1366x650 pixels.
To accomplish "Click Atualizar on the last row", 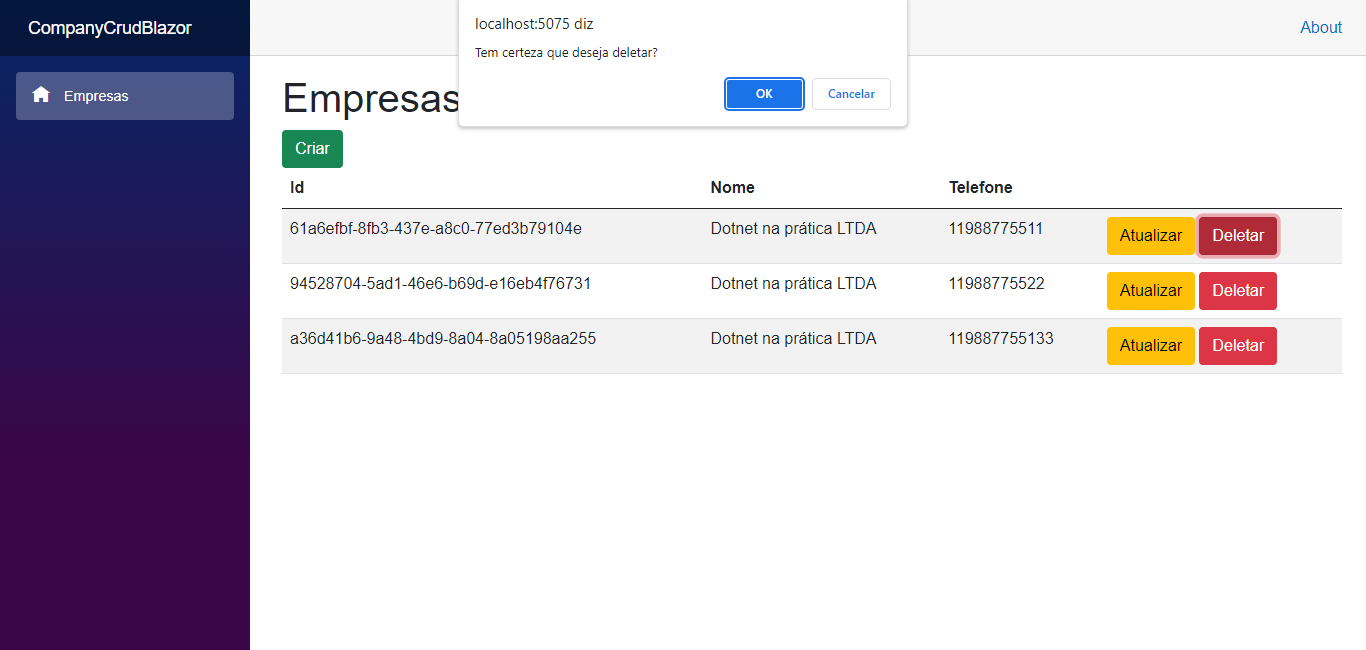I will (x=1150, y=345).
